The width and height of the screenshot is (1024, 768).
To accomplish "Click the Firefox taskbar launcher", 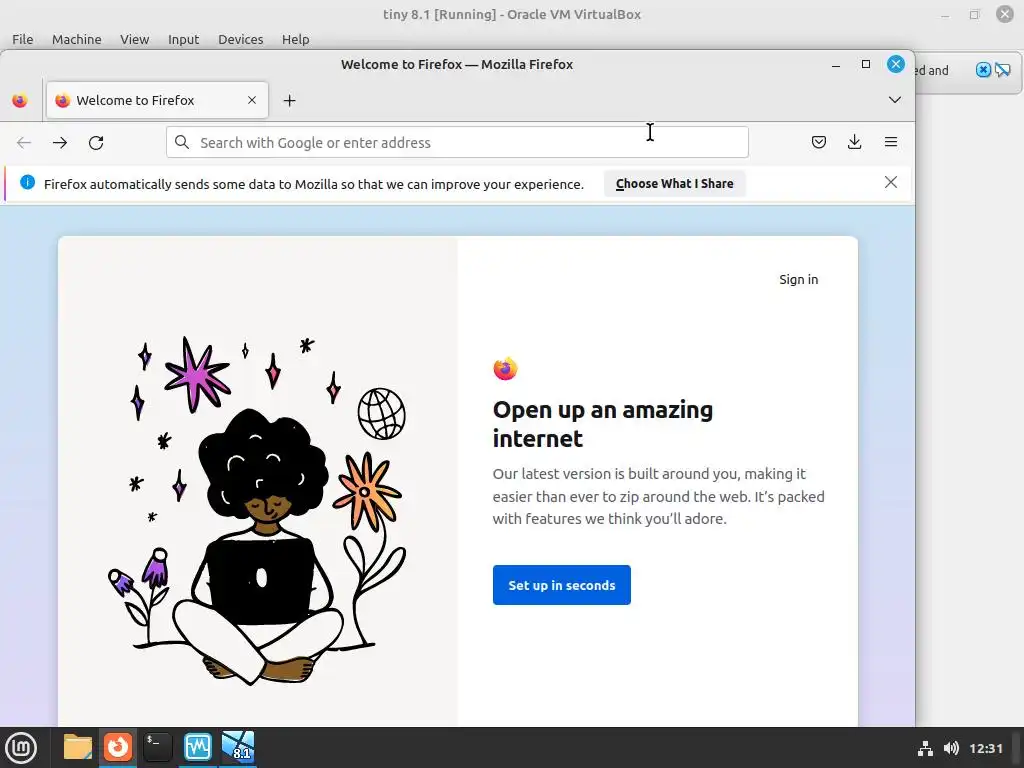I will click(118, 747).
